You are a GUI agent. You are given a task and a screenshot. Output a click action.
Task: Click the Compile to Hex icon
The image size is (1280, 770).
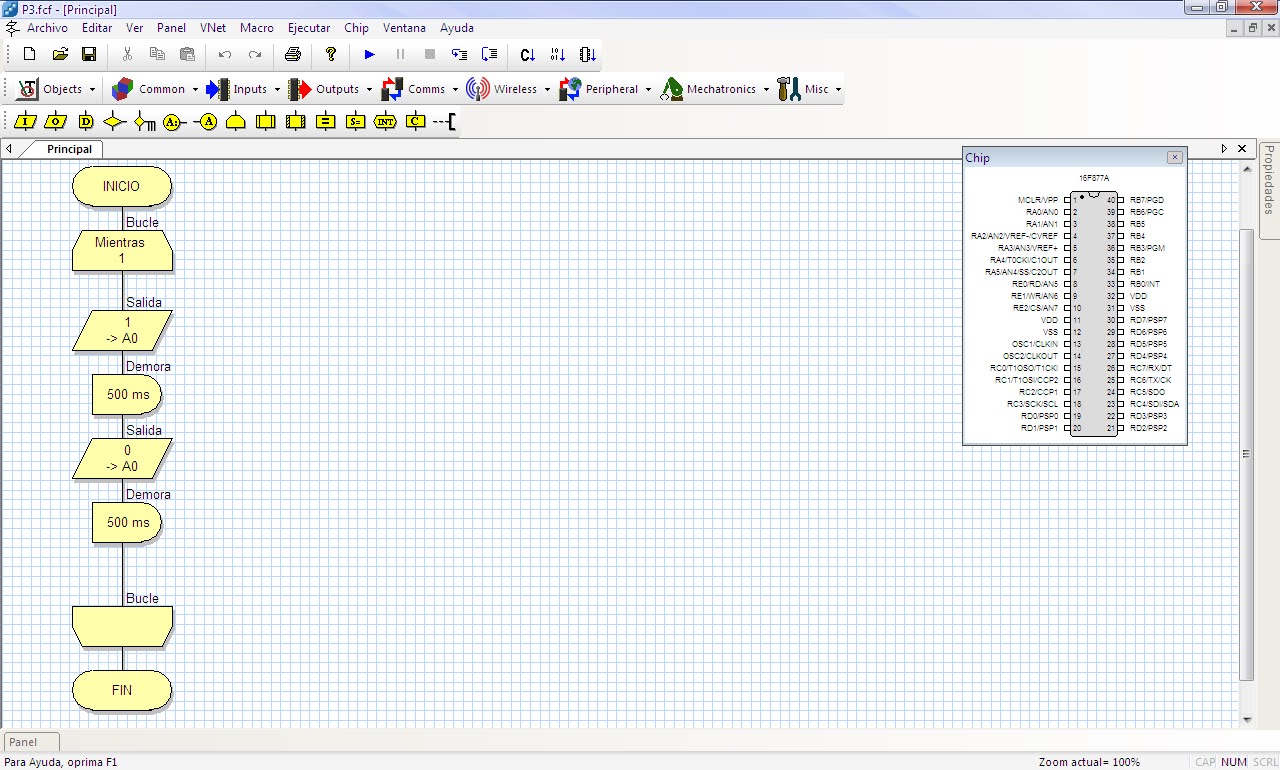(557, 54)
